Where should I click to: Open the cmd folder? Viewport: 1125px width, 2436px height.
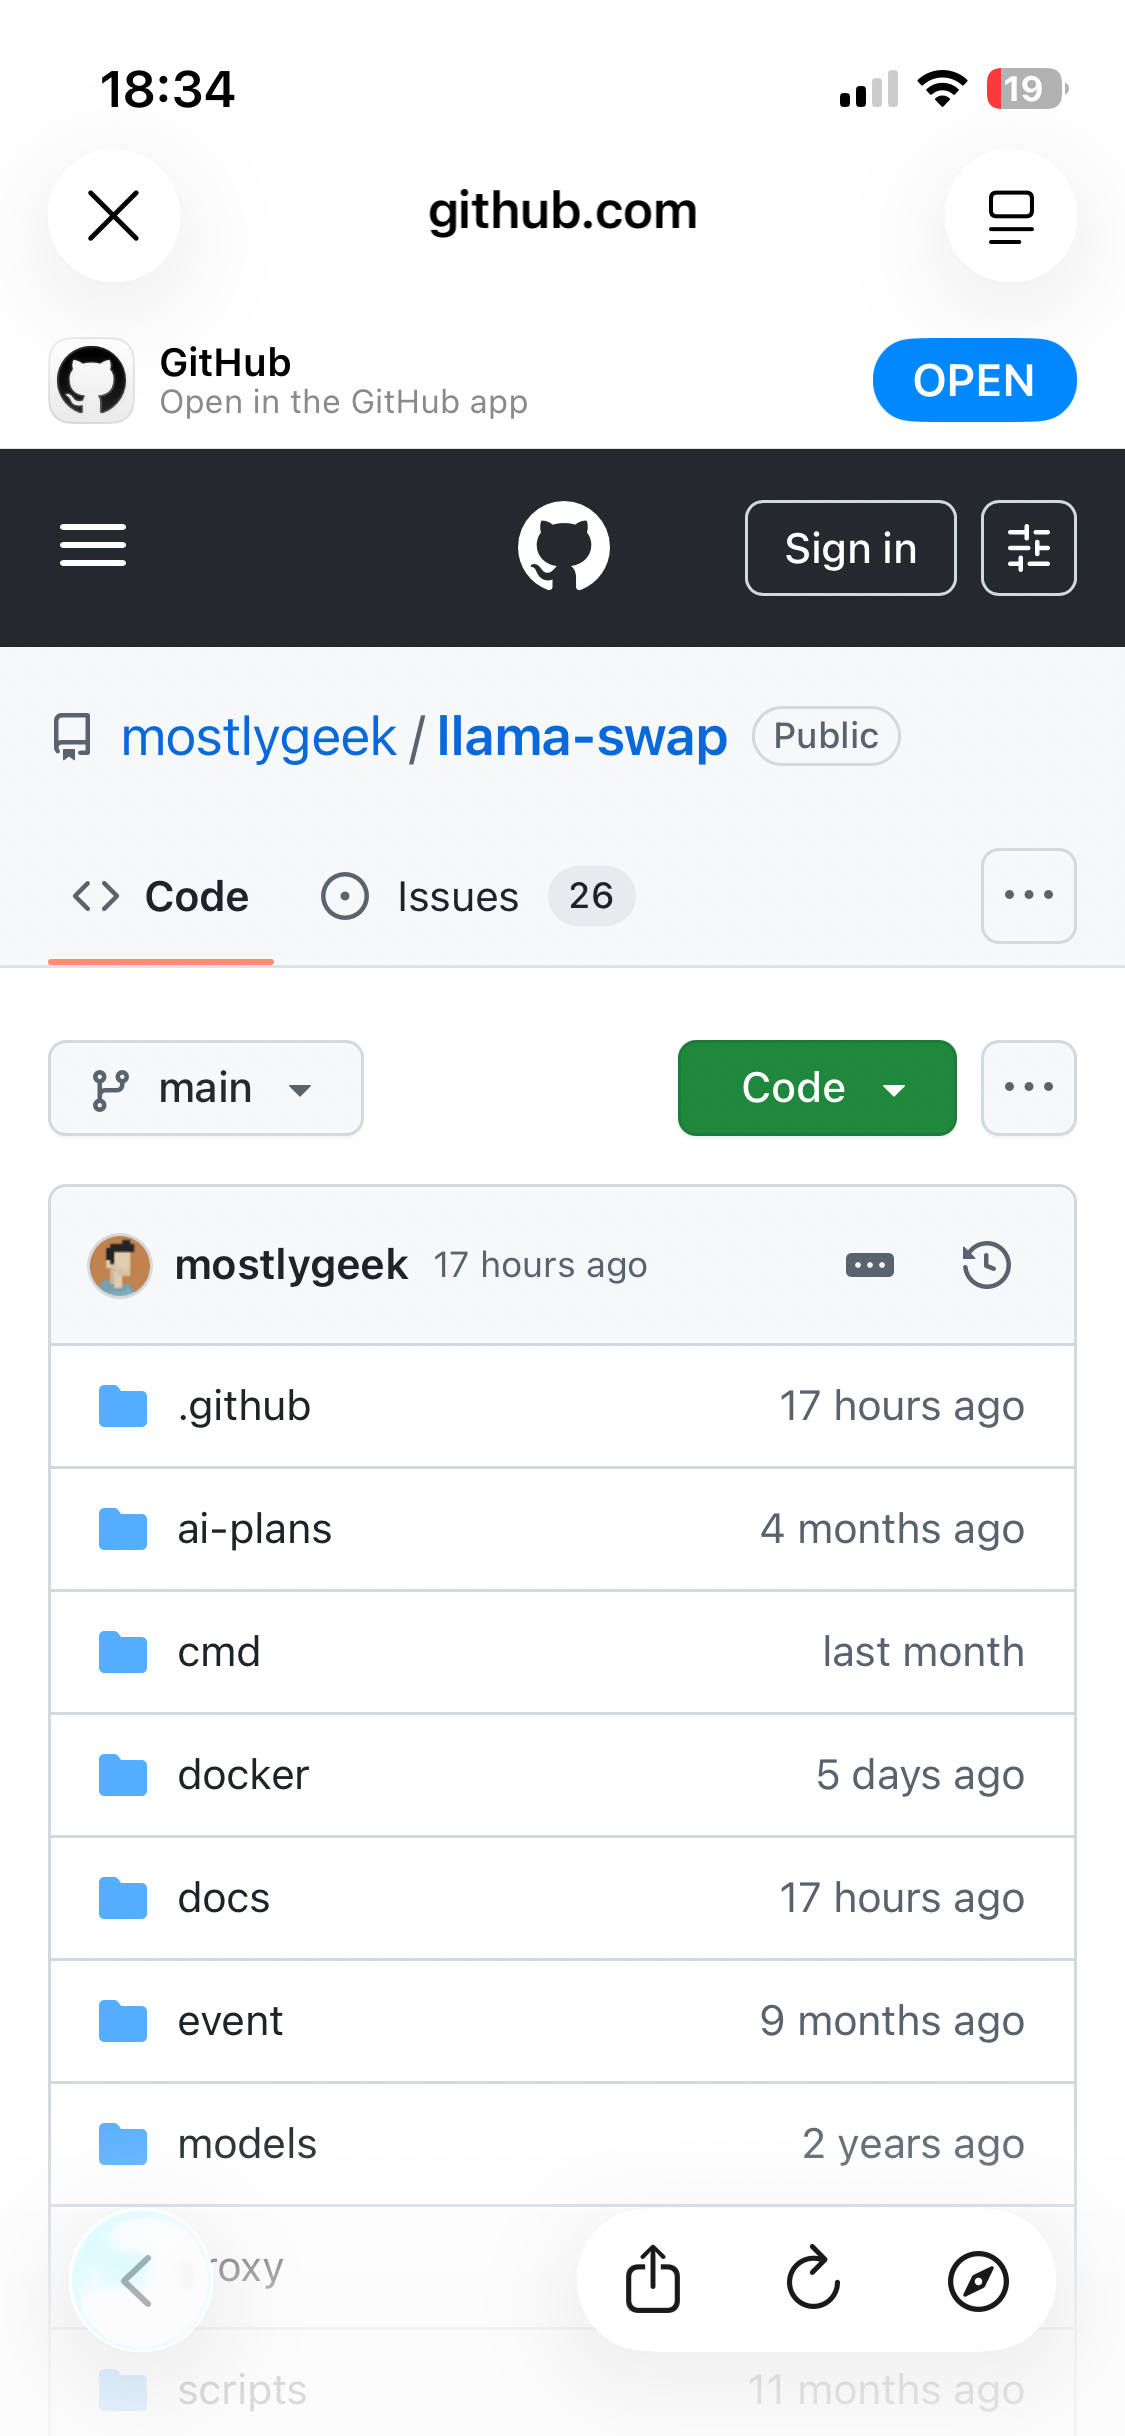point(219,1652)
